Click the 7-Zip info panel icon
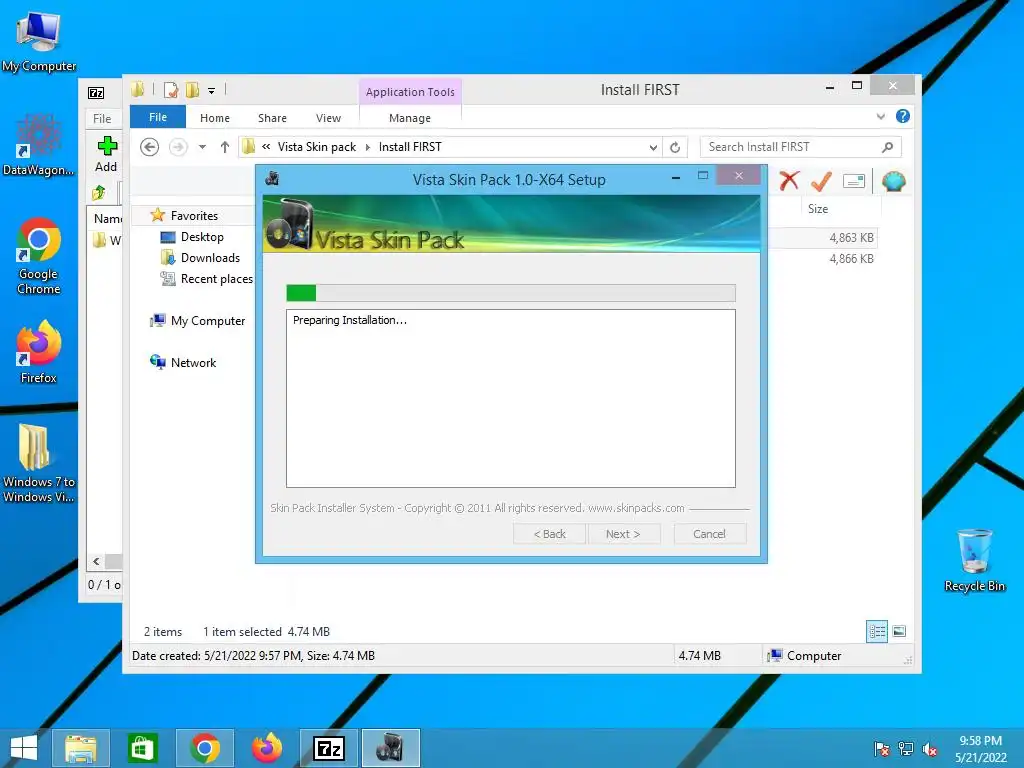 (x=854, y=181)
